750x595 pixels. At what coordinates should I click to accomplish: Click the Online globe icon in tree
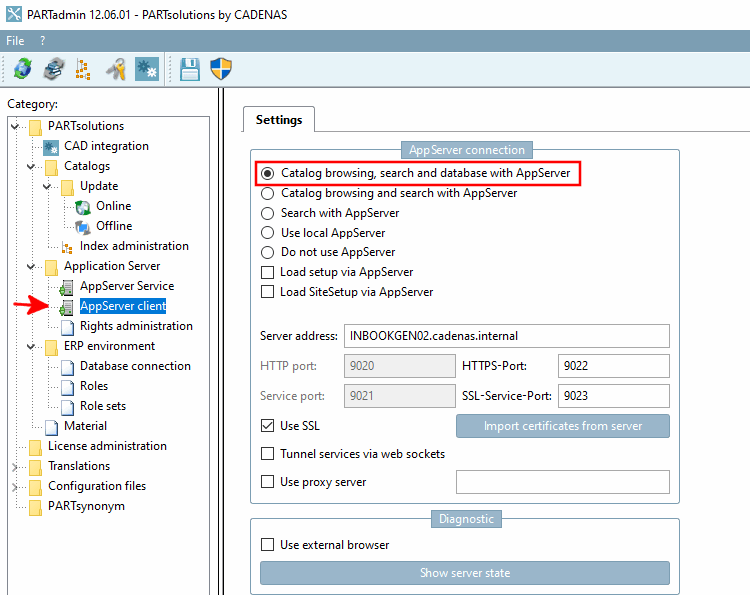click(83, 207)
